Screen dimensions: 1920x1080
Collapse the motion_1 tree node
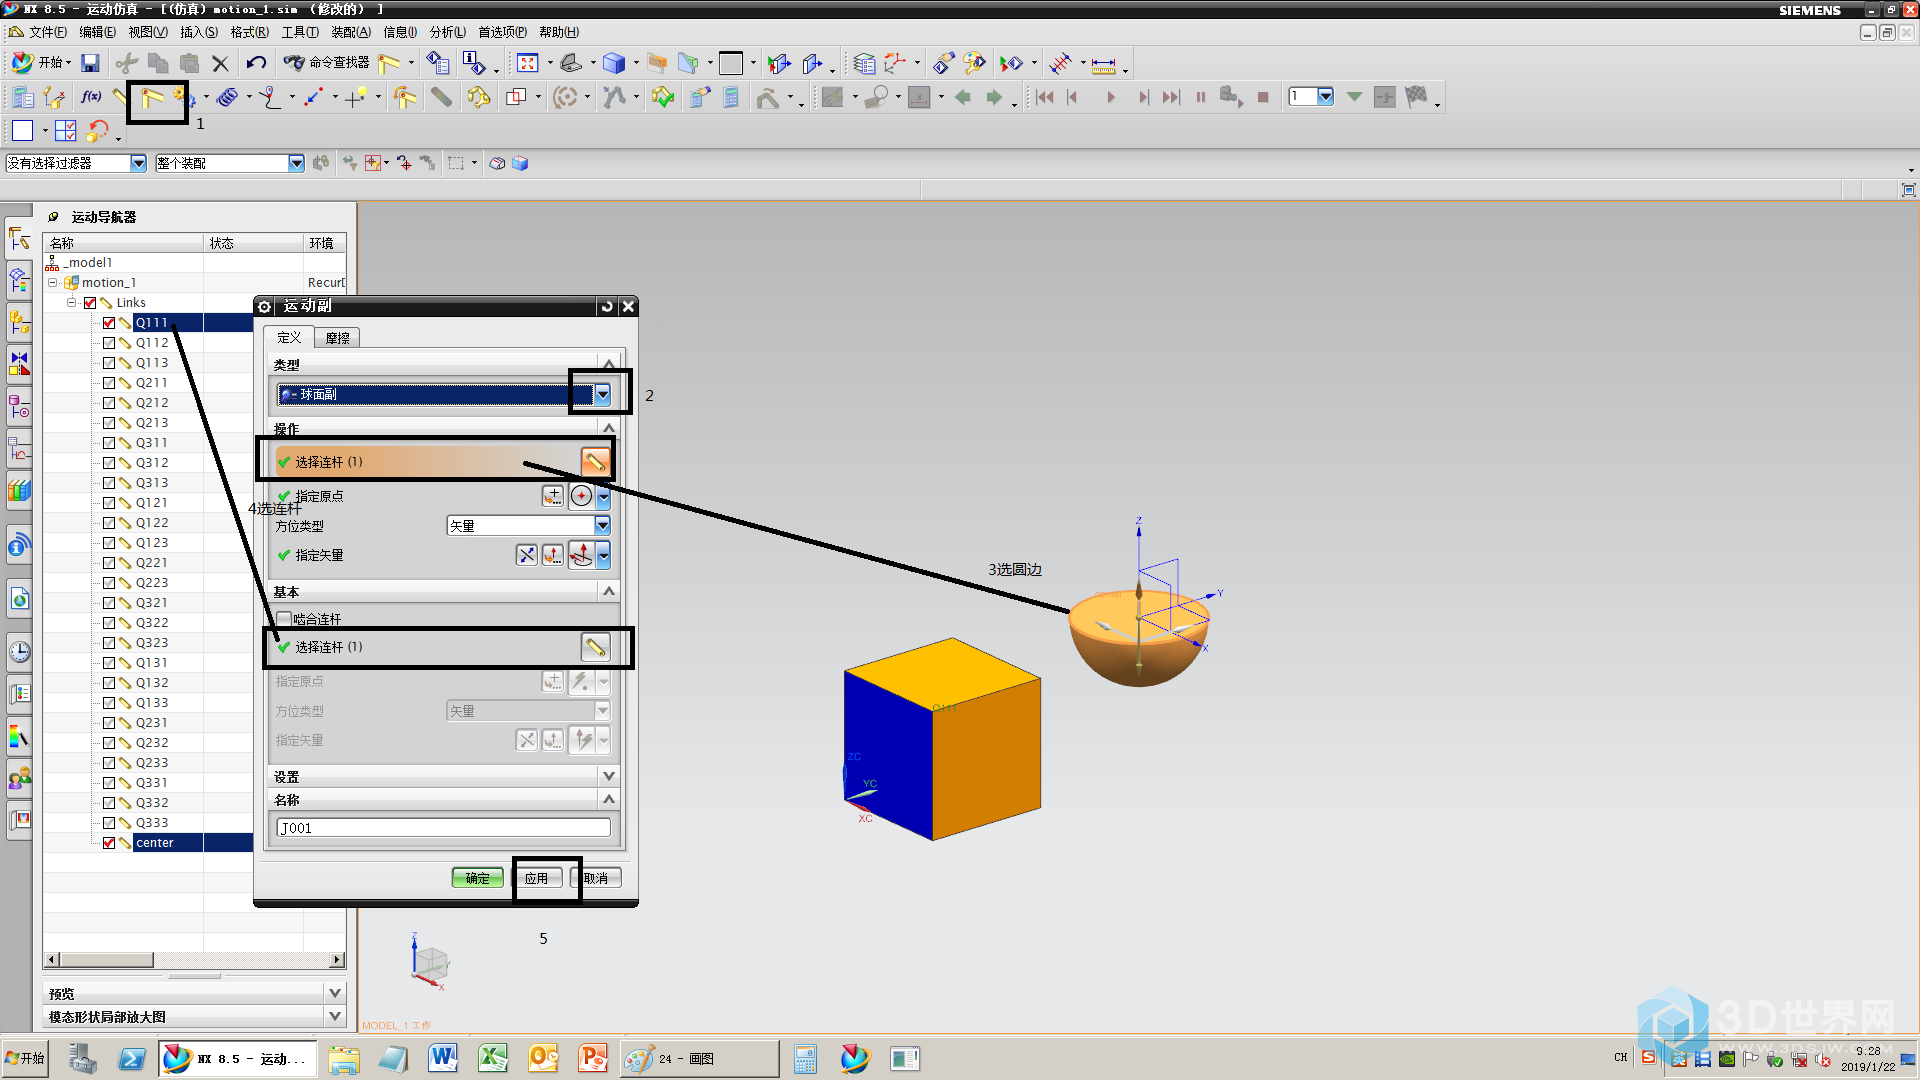(x=53, y=283)
